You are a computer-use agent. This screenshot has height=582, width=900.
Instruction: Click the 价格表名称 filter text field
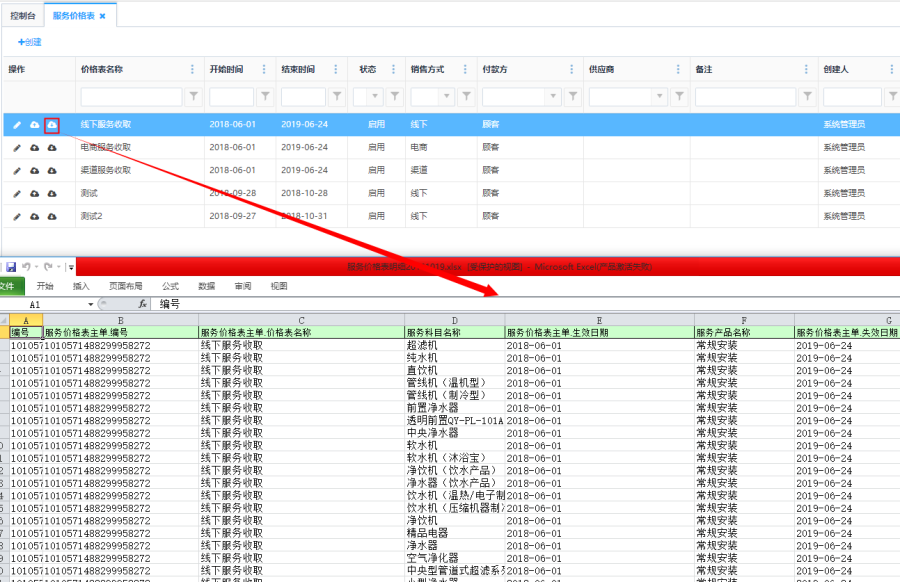131,97
